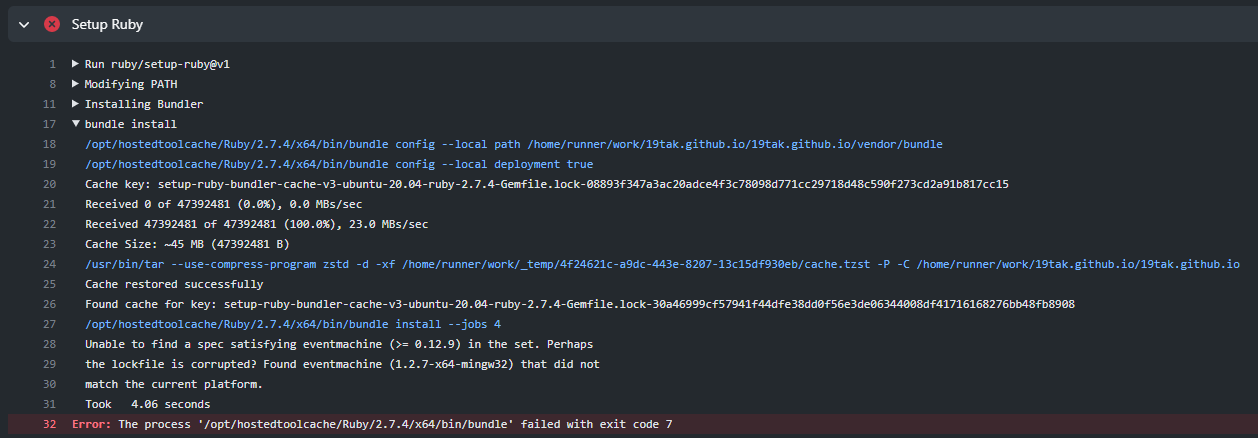
Task: Expand the Modifying PATH group
Action: tap(76, 84)
